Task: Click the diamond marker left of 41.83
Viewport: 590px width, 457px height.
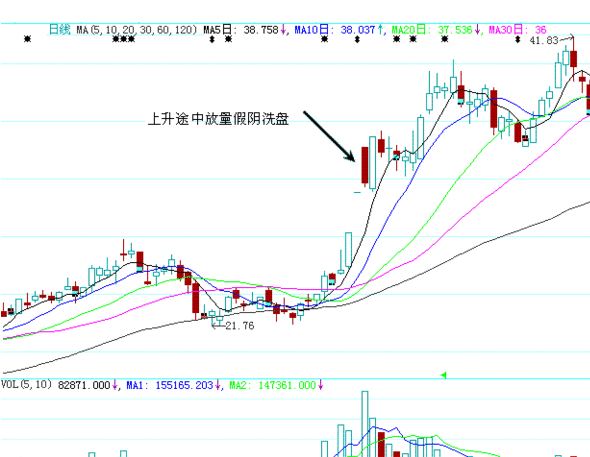Action: 518,39
